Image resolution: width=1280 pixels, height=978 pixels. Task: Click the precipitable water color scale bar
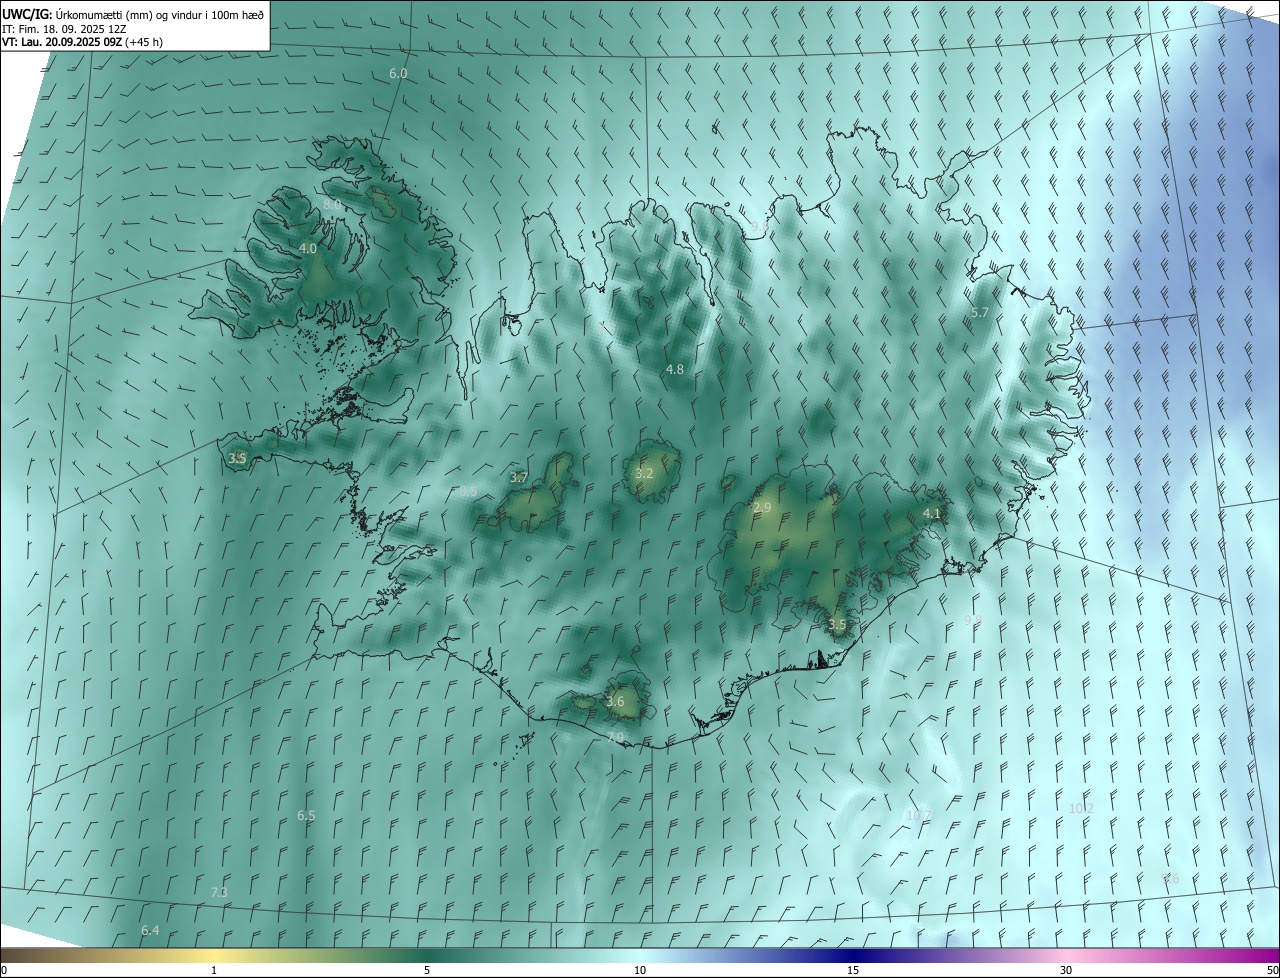pos(640,955)
